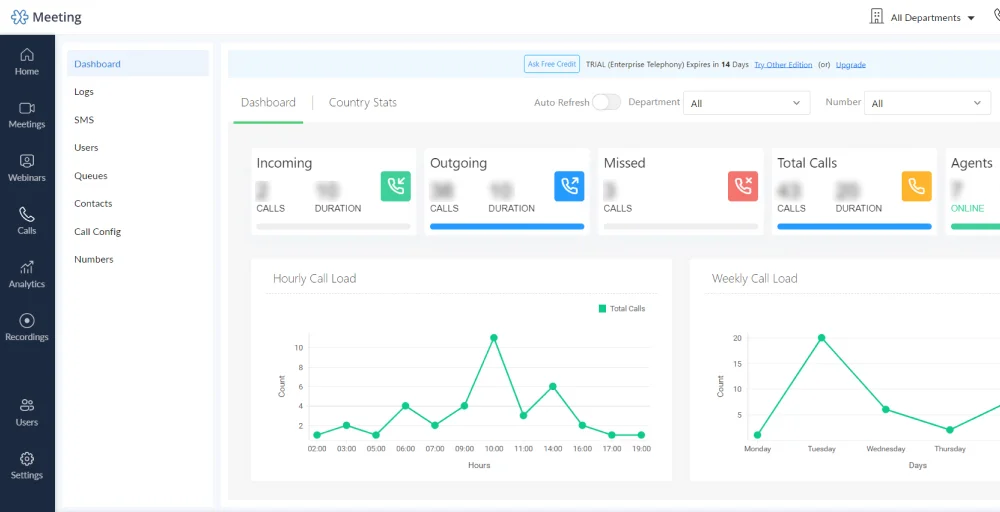Click the ONLINE status text

click(x=967, y=208)
